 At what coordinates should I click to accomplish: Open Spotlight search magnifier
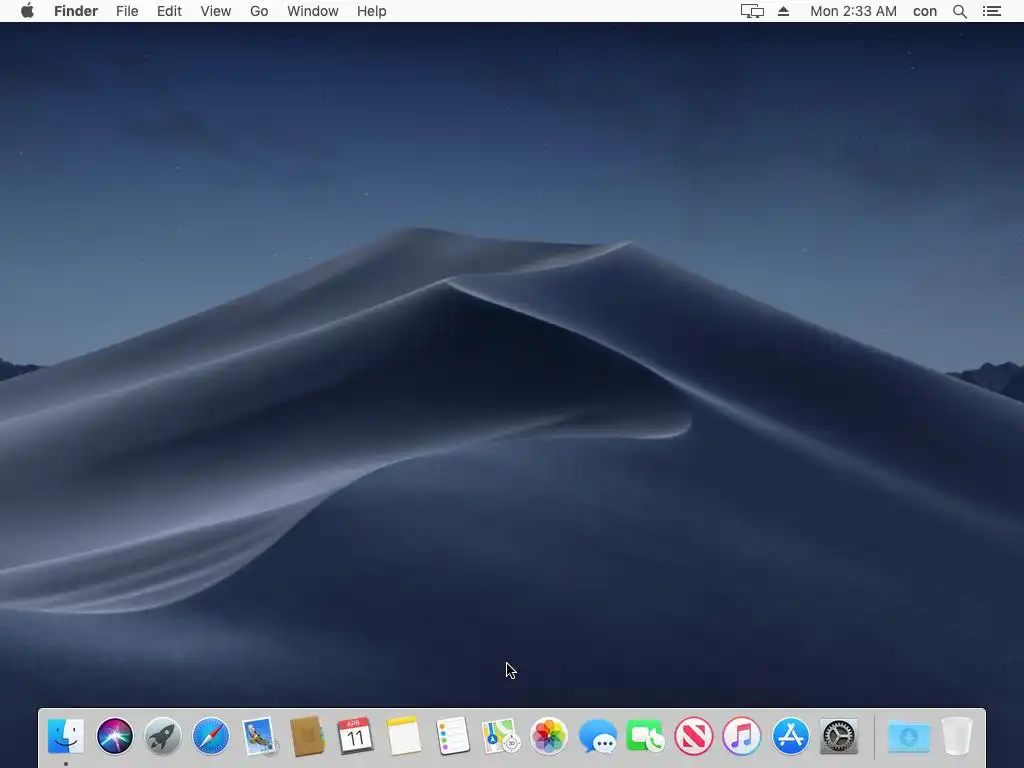[x=960, y=11]
